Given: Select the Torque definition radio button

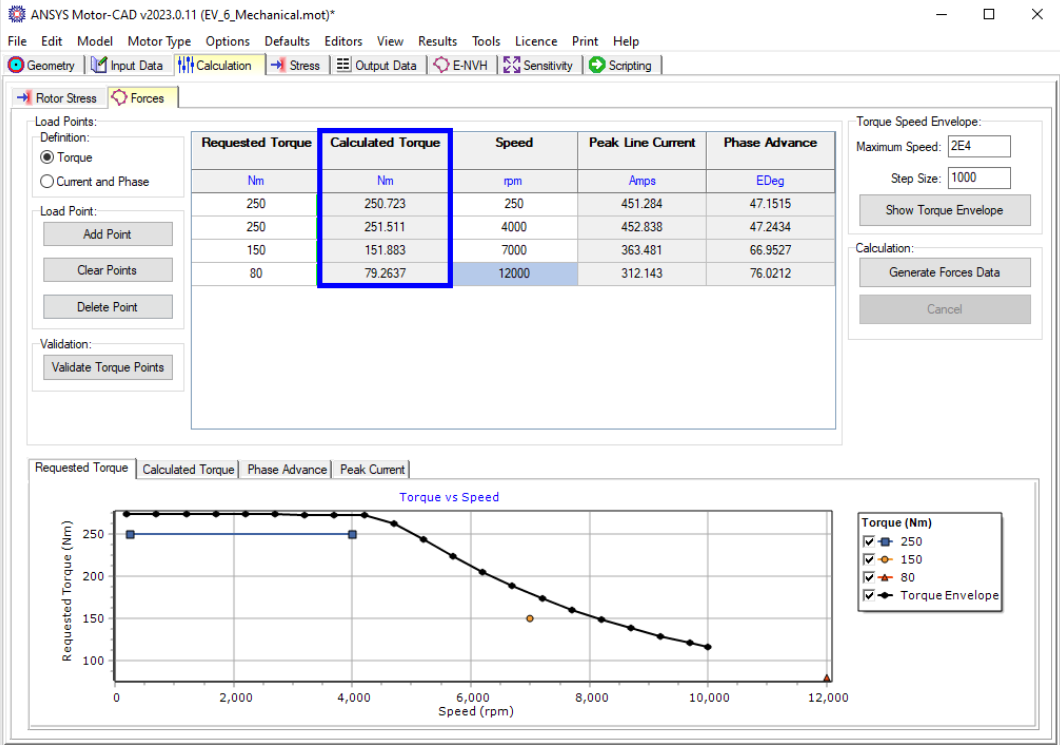Looking at the screenshot, I should coord(47,158).
